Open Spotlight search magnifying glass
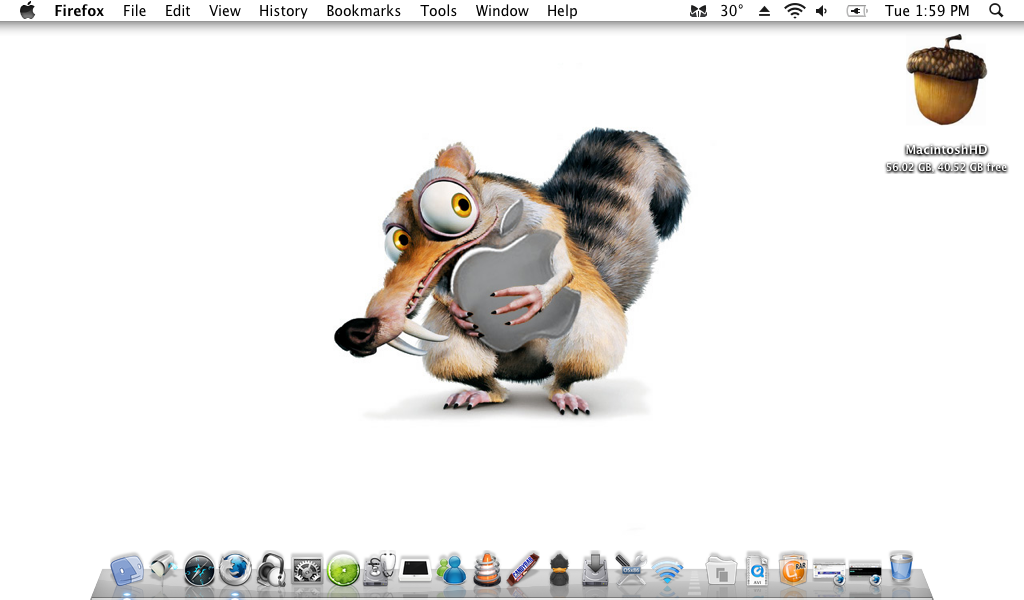The width and height of the screenshot is (1024, 600). (x=995, y=10)
